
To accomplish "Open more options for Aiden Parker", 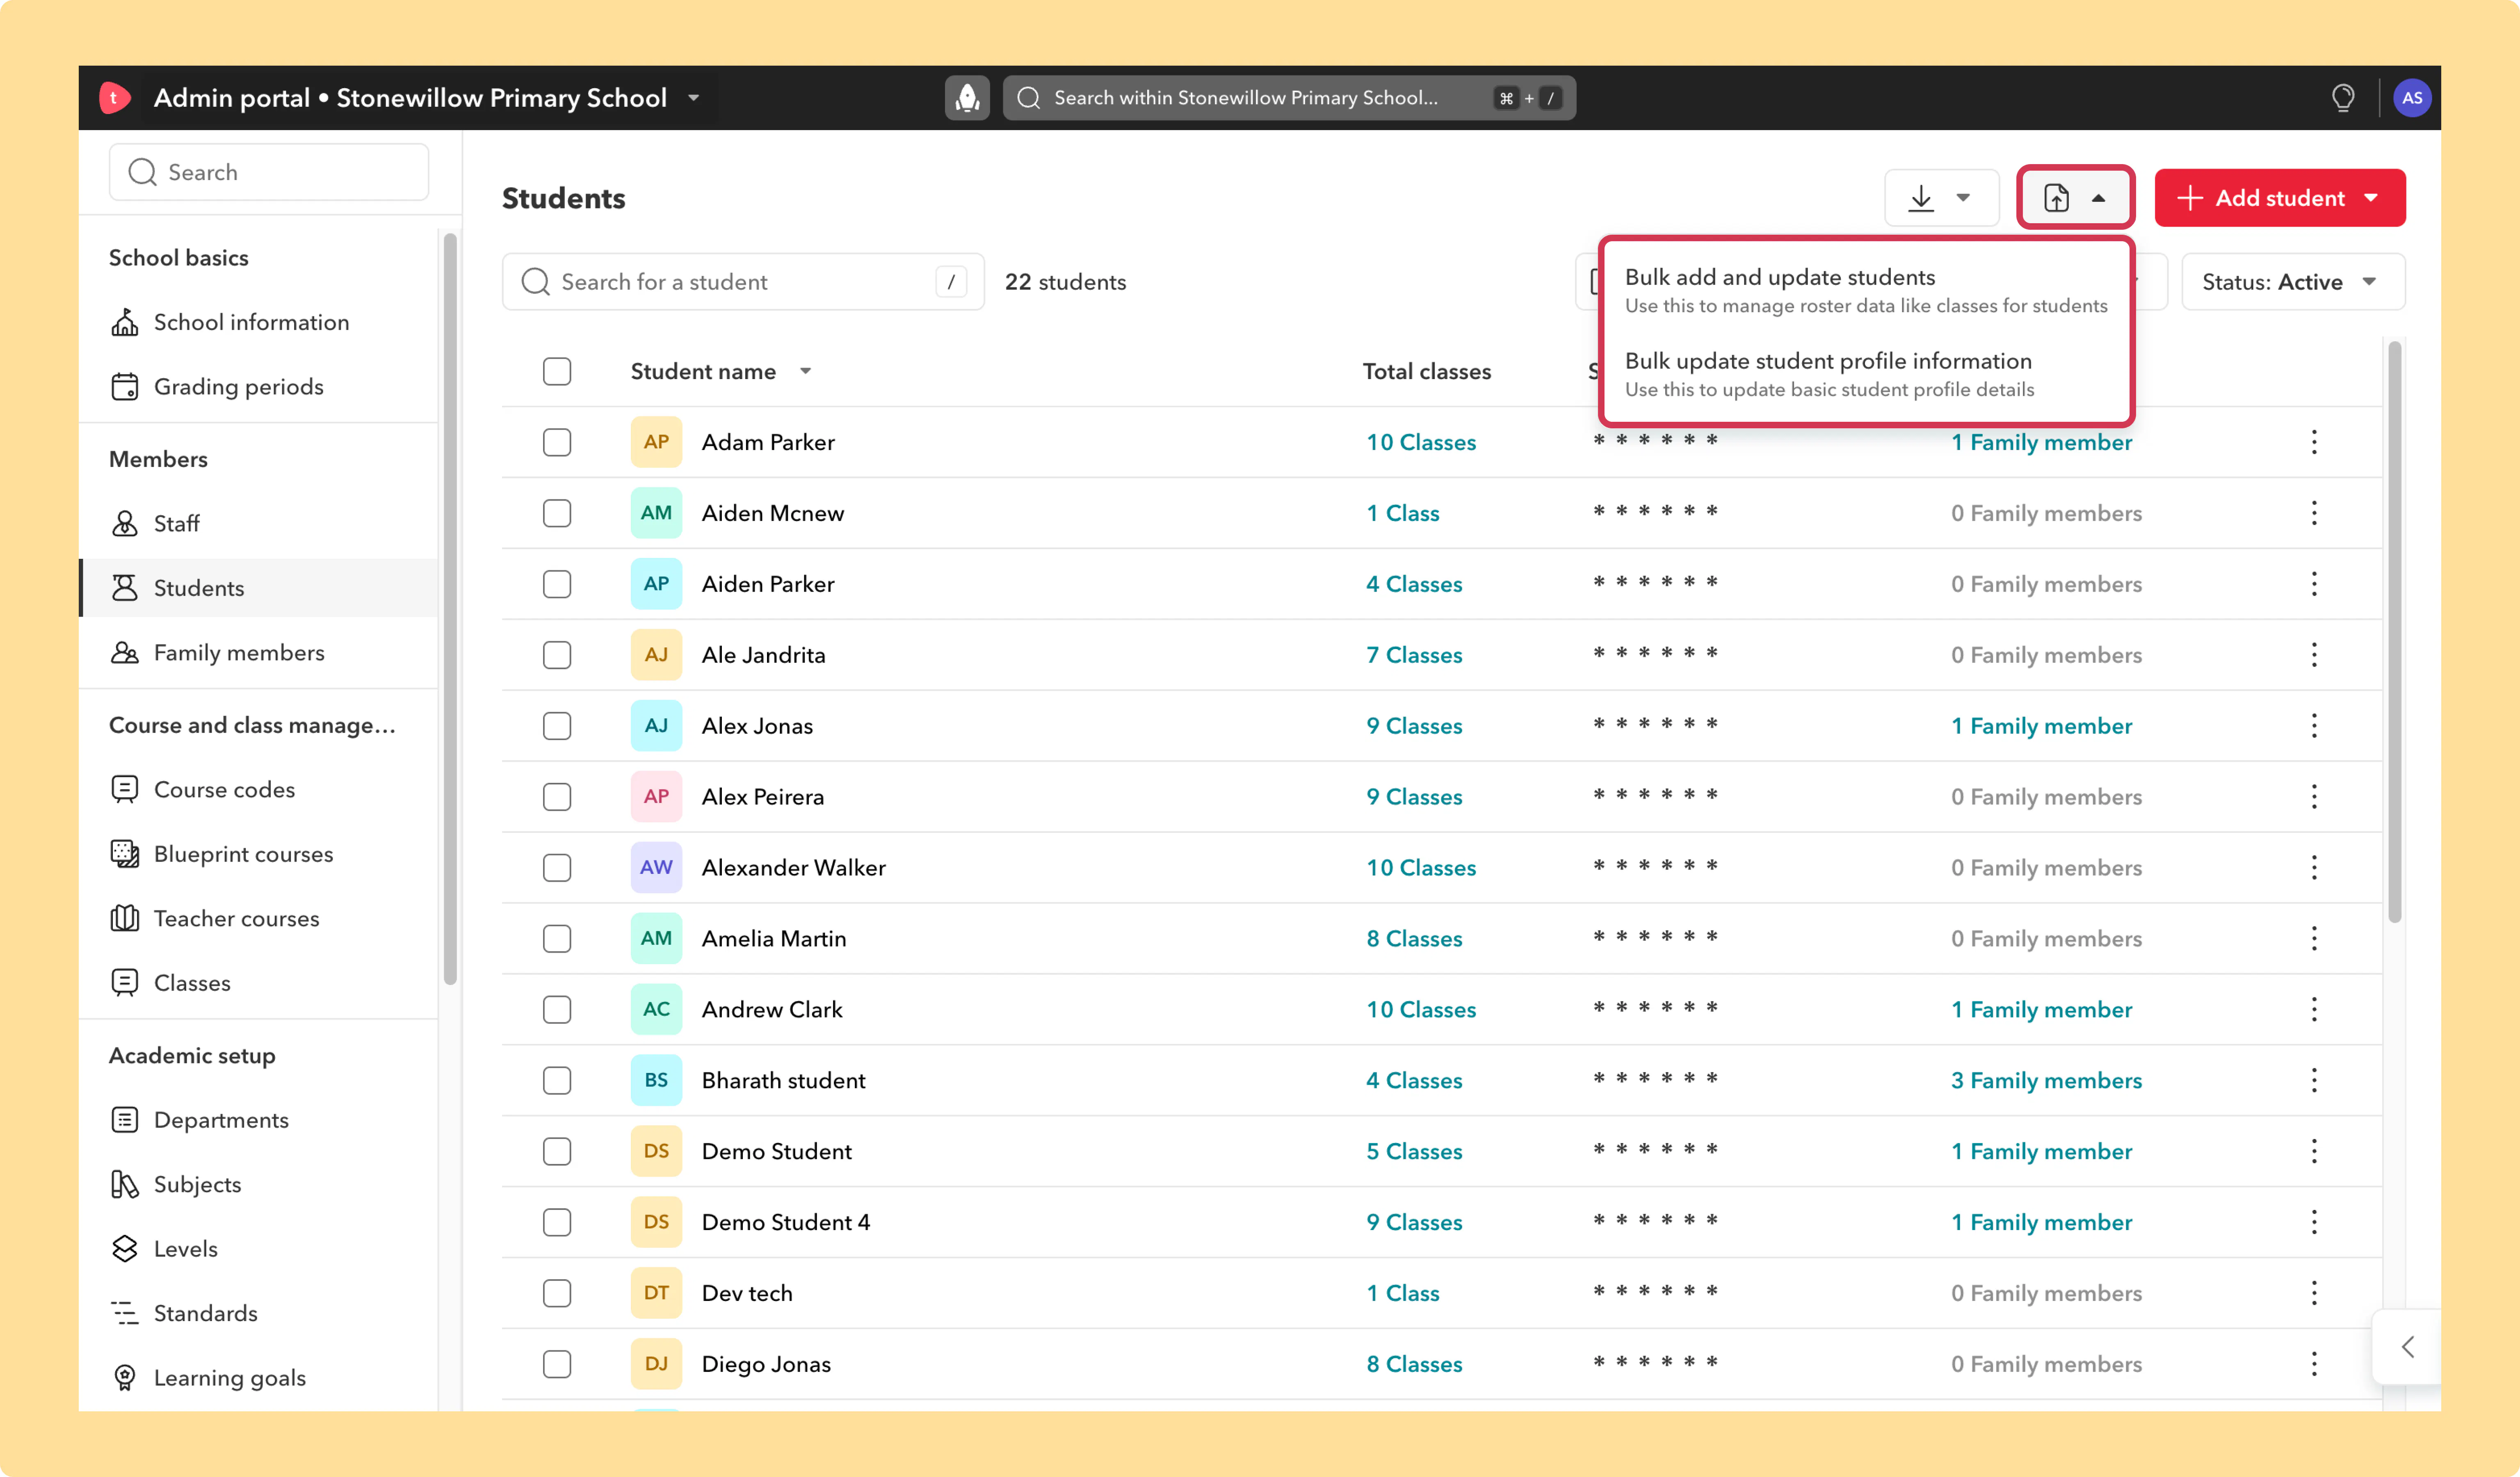I will [2314, 584].
